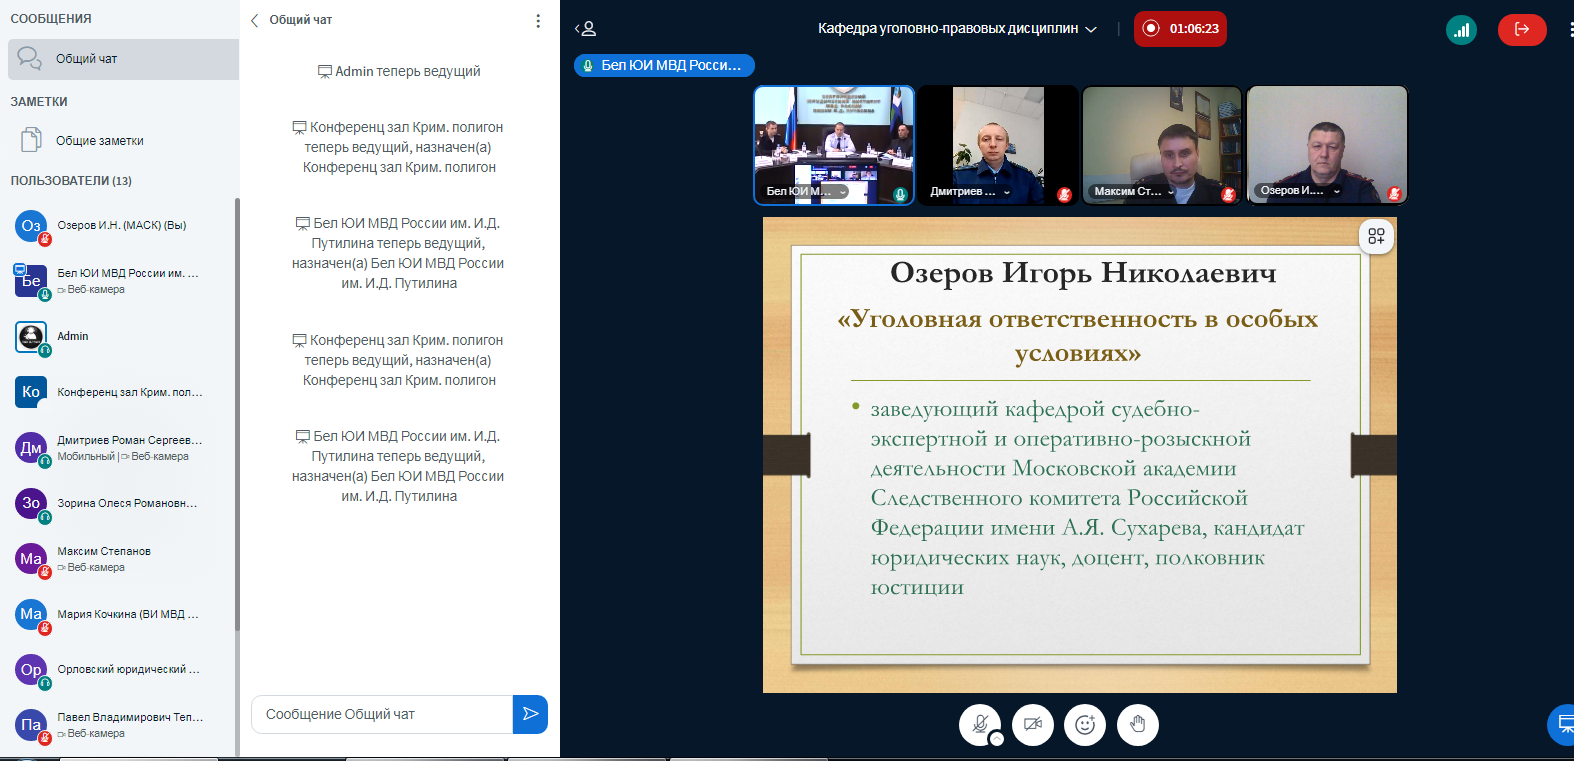Viewport: 1574px width, 761px height.
Task: Open the reactions smiley button
Action: [x=1085, y=725]
